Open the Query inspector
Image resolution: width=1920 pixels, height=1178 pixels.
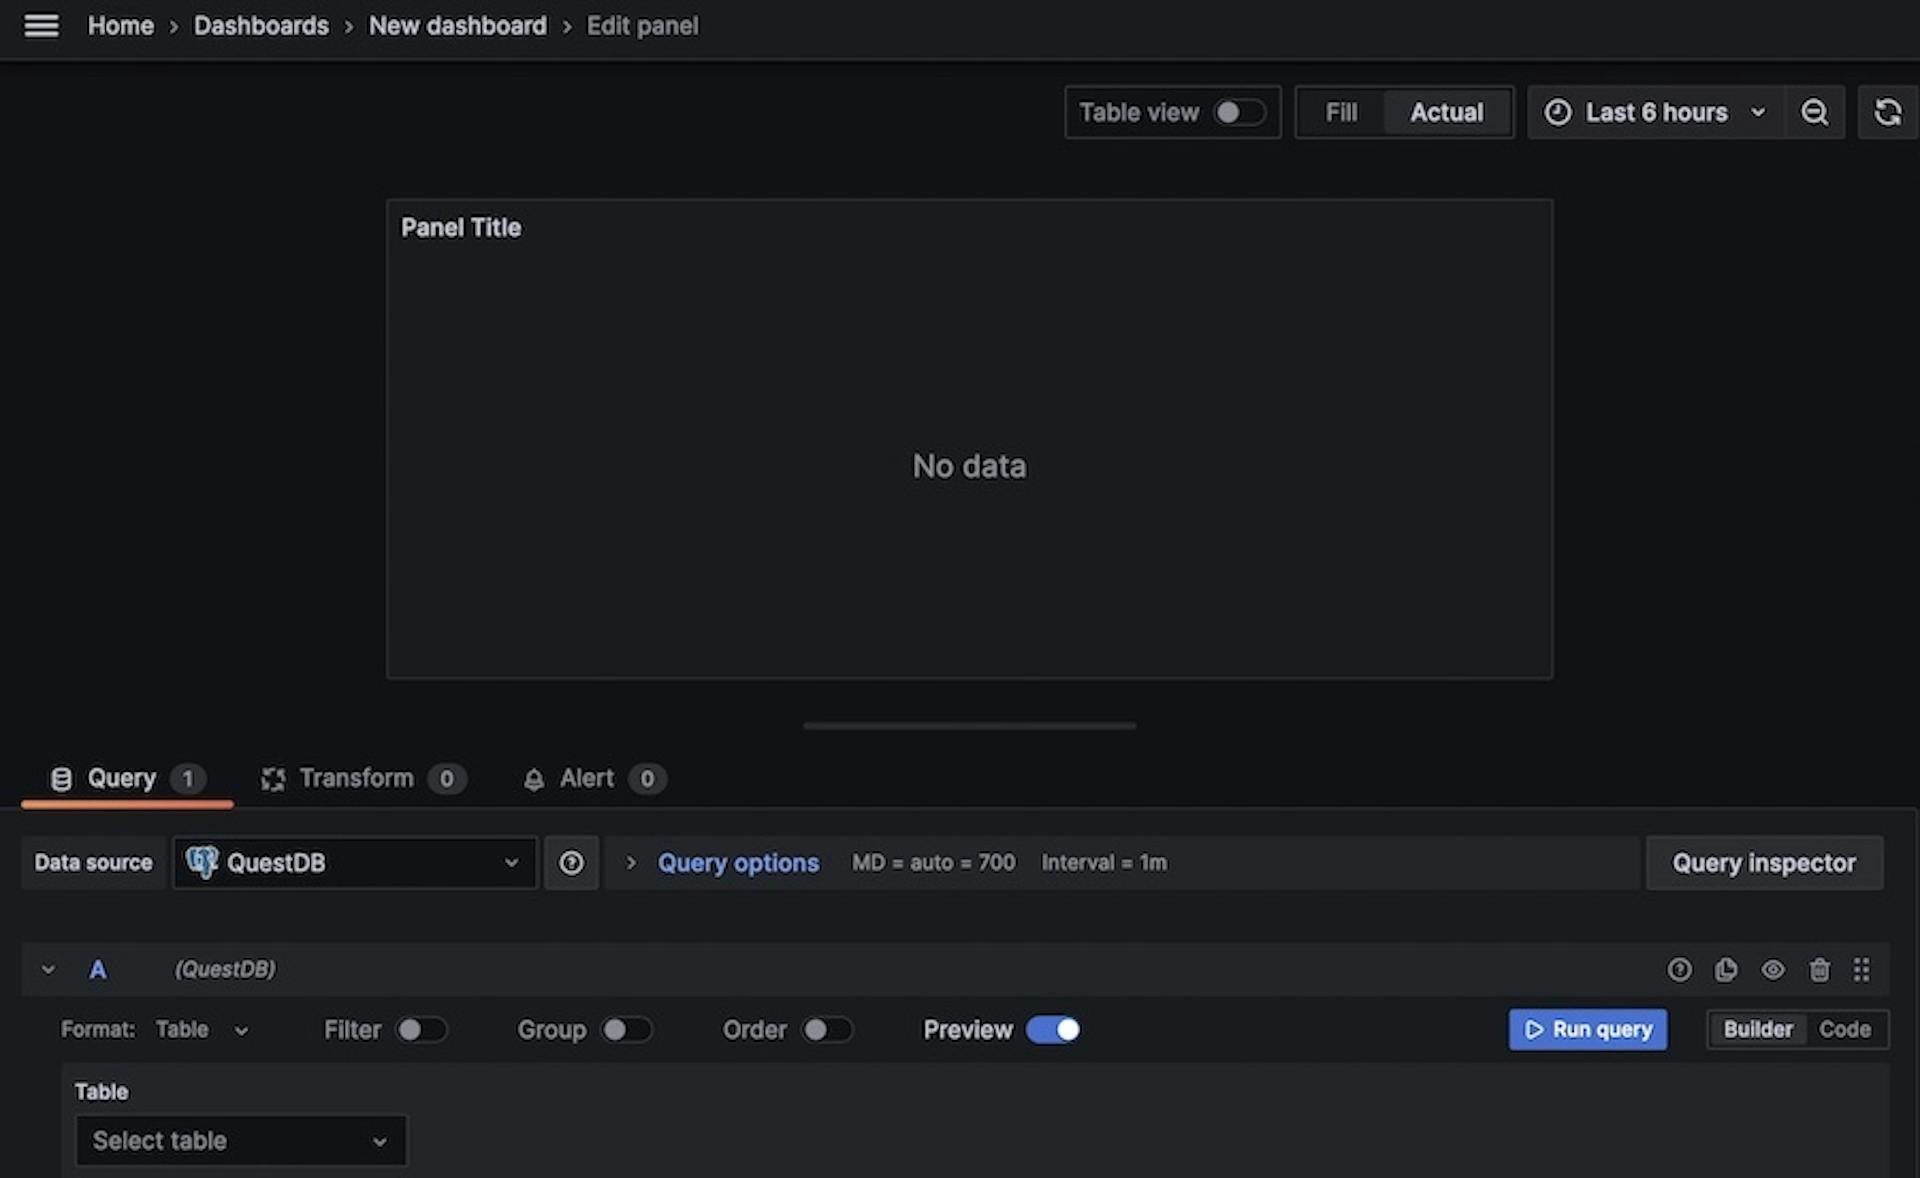pos(1764,862)
